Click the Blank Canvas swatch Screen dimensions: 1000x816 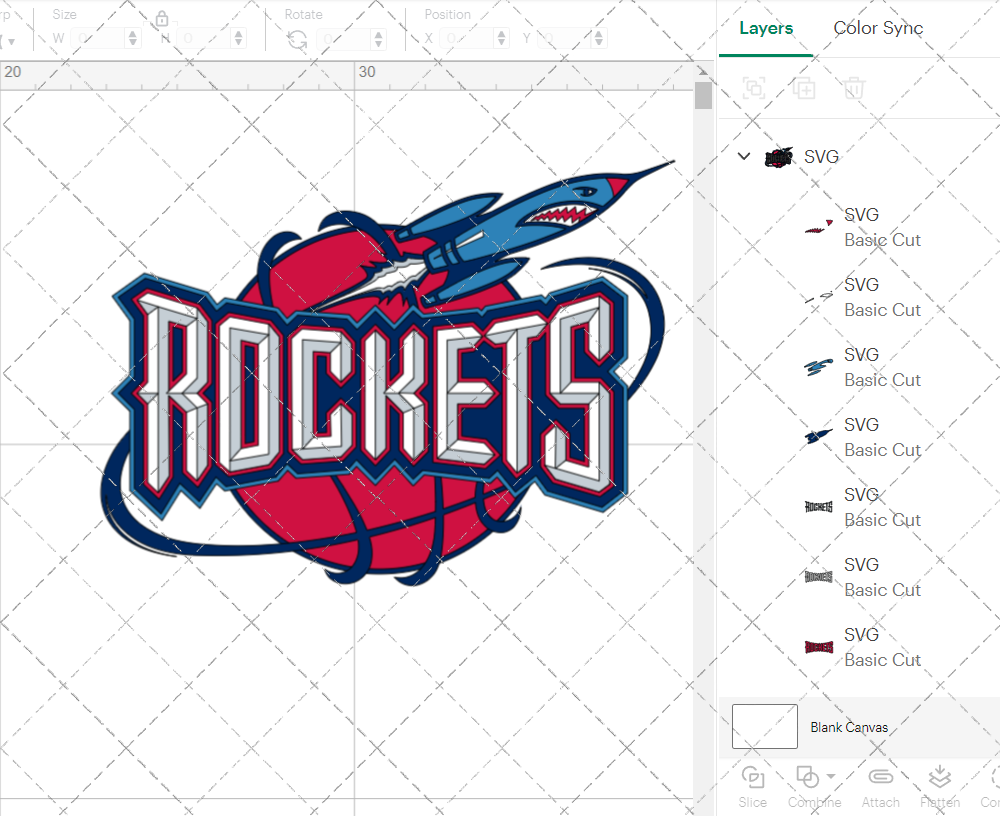click(x=765, y=727)
